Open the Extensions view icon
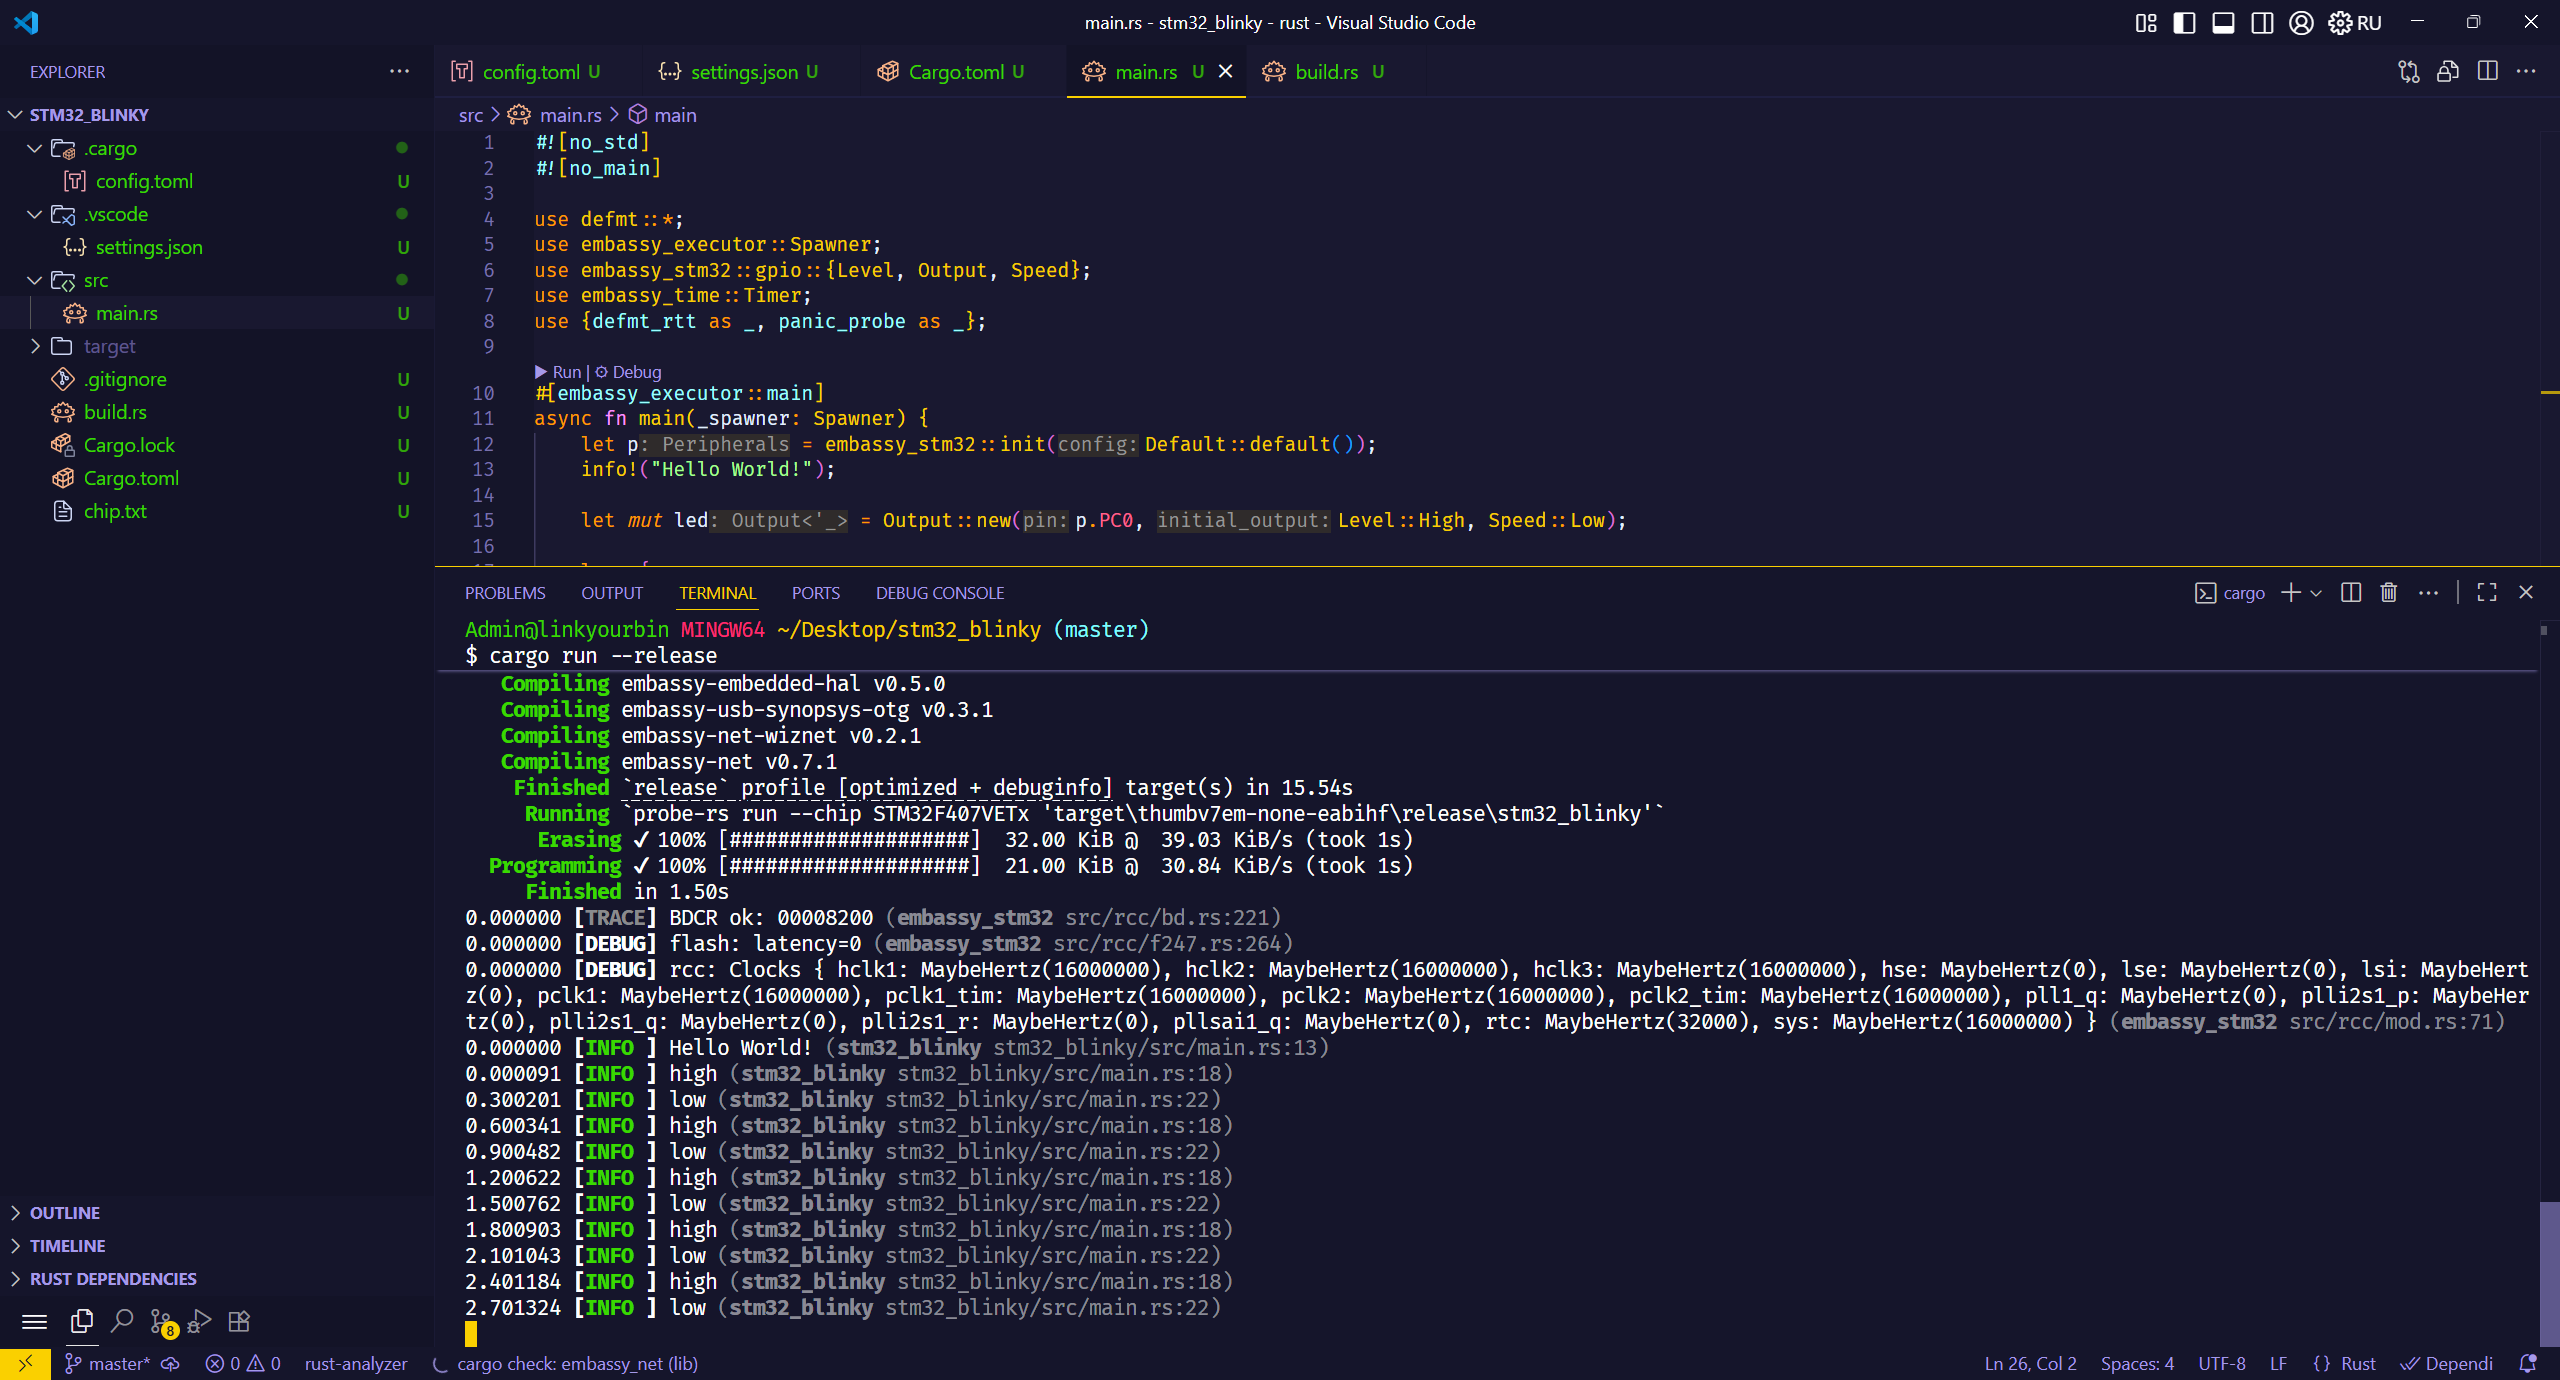This screenshot has height=1380, width=2560. click(239, 1322)
